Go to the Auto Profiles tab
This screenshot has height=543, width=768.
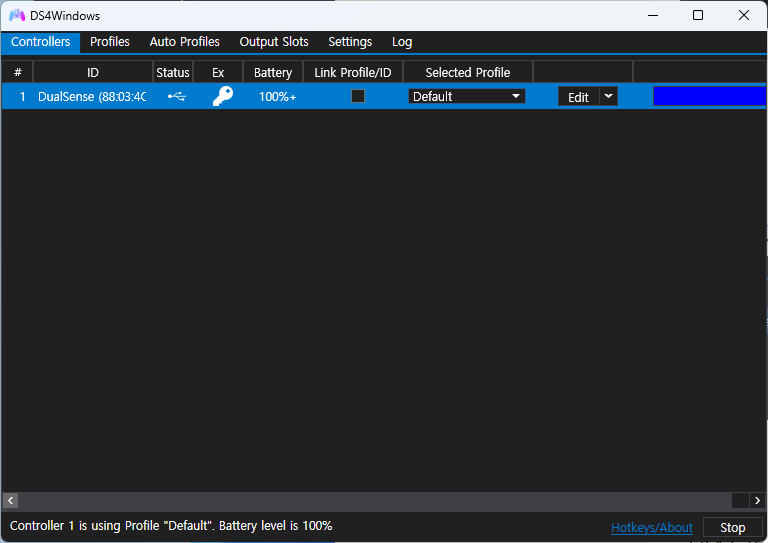(x=185, y=42)
